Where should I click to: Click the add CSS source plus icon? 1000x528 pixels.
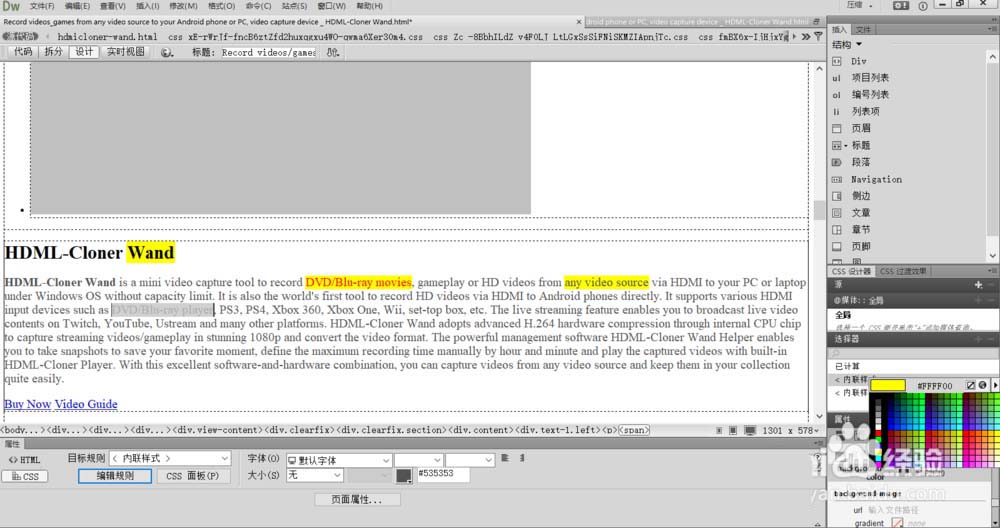(x=978, y=284)
